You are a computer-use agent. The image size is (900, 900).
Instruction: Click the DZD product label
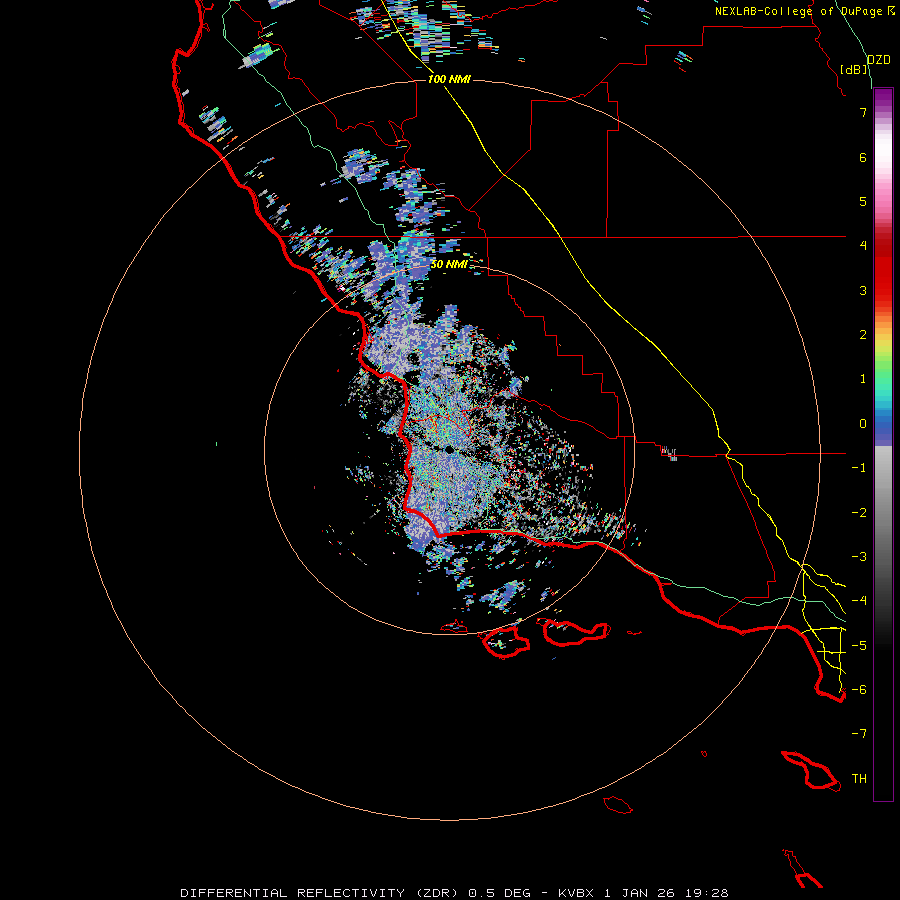879,60
